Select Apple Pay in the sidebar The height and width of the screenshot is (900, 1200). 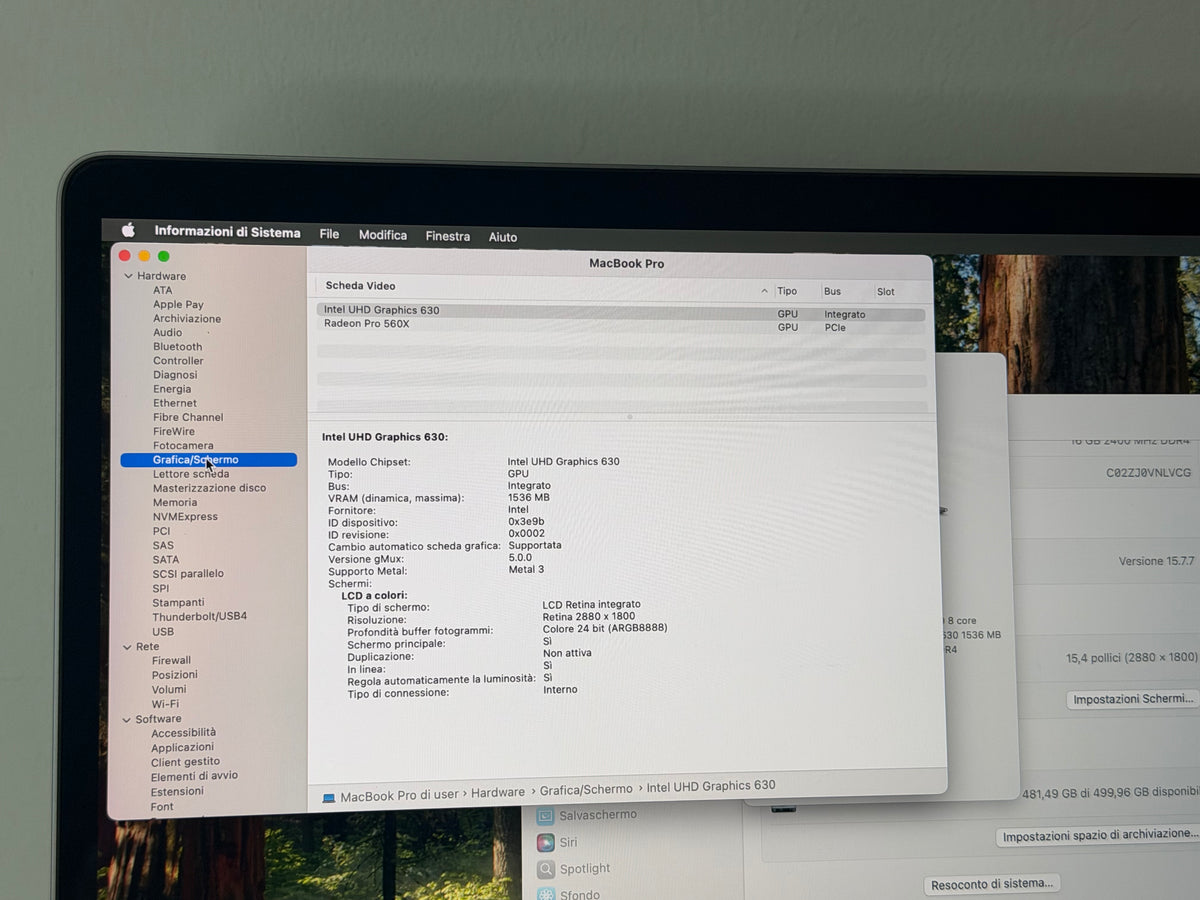click(178, 304)
